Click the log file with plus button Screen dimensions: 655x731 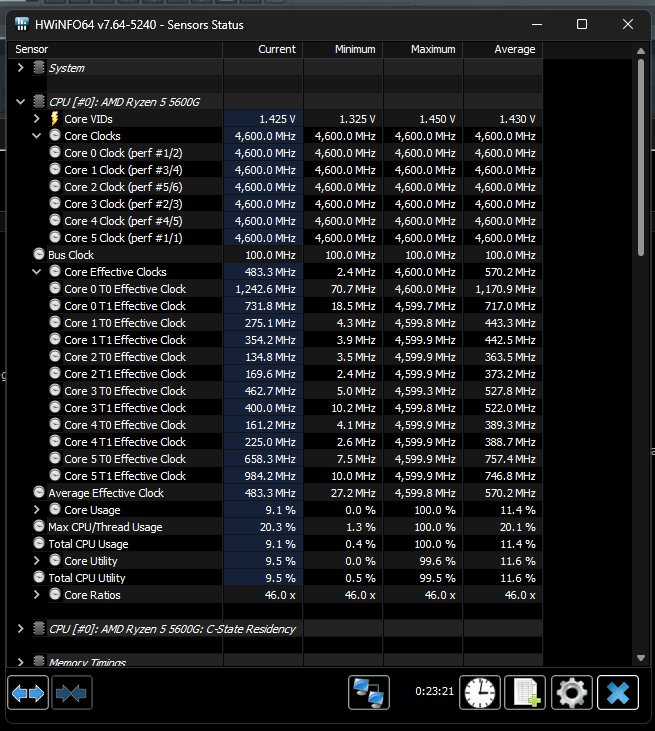(525, 692)
